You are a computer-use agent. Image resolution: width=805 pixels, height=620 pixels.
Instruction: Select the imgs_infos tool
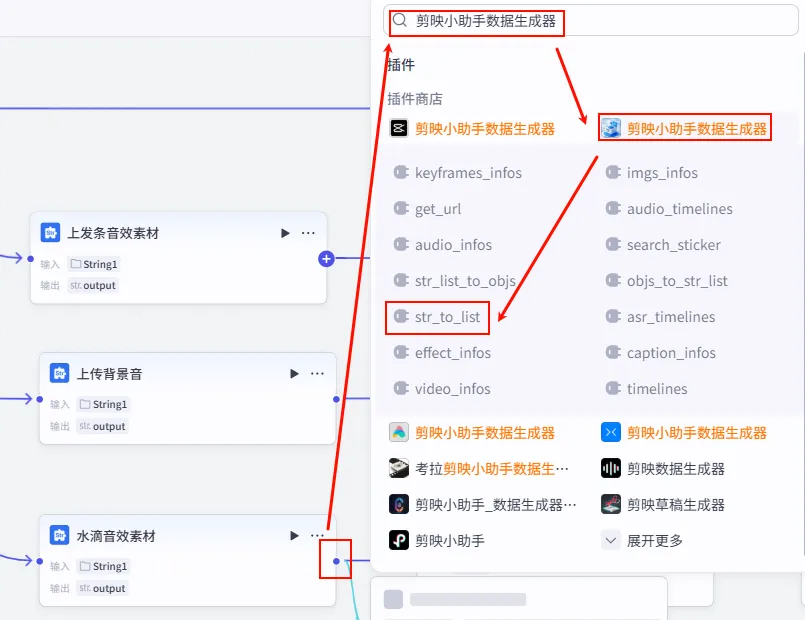point(662,173)
